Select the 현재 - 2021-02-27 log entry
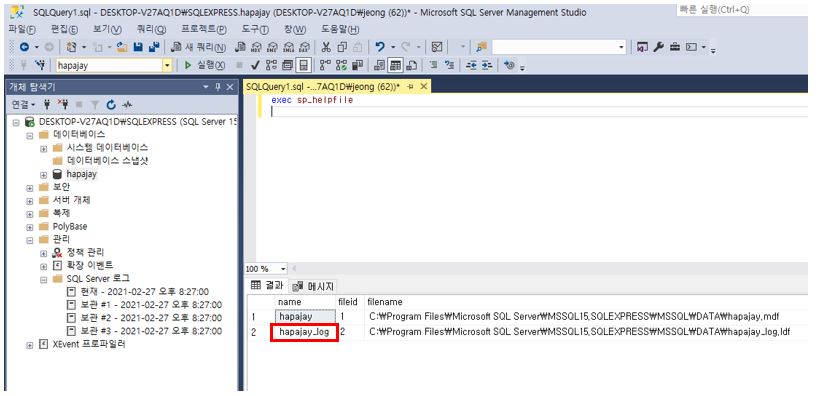 pos(138,292)
